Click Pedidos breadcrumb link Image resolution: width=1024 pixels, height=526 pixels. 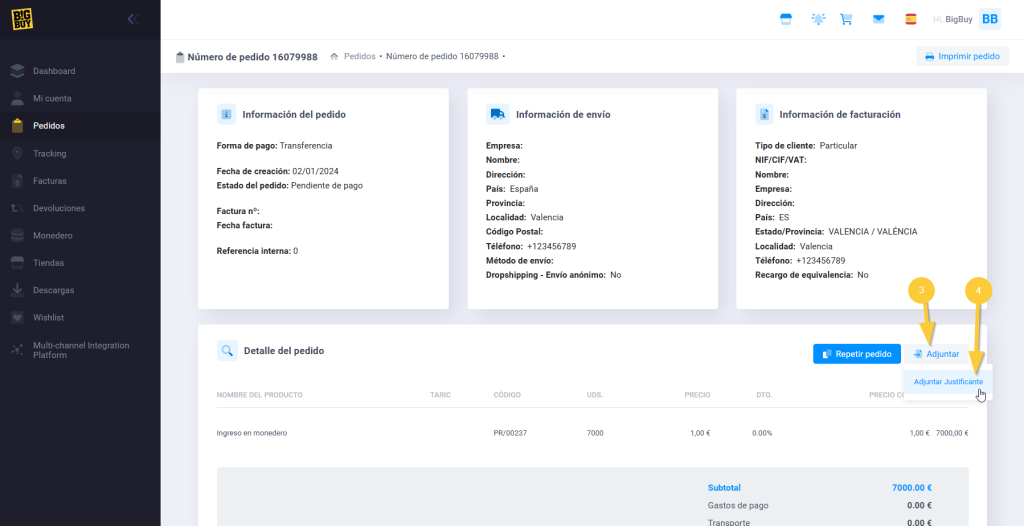(359, 57)
